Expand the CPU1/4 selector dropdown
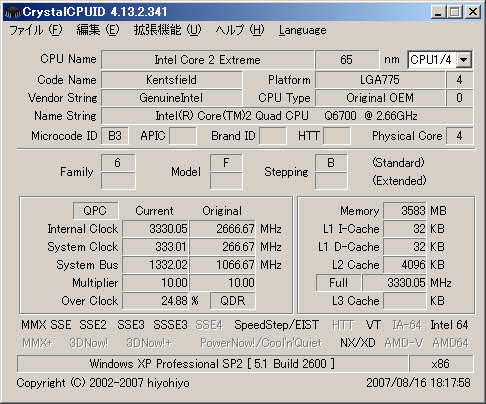 coord(464,60)
